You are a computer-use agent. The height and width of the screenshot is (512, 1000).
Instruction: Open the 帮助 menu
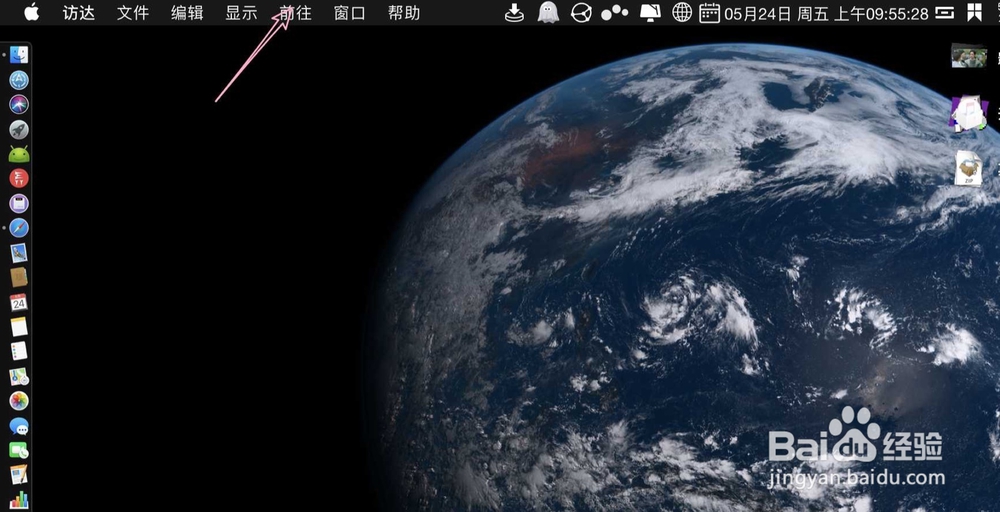coord(404,13)
